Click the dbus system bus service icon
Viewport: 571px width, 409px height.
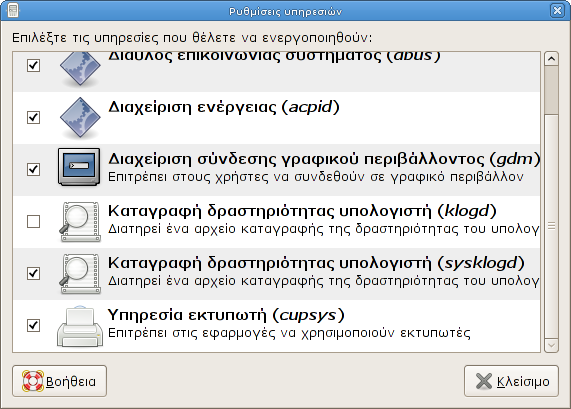(x=80, y=69)
